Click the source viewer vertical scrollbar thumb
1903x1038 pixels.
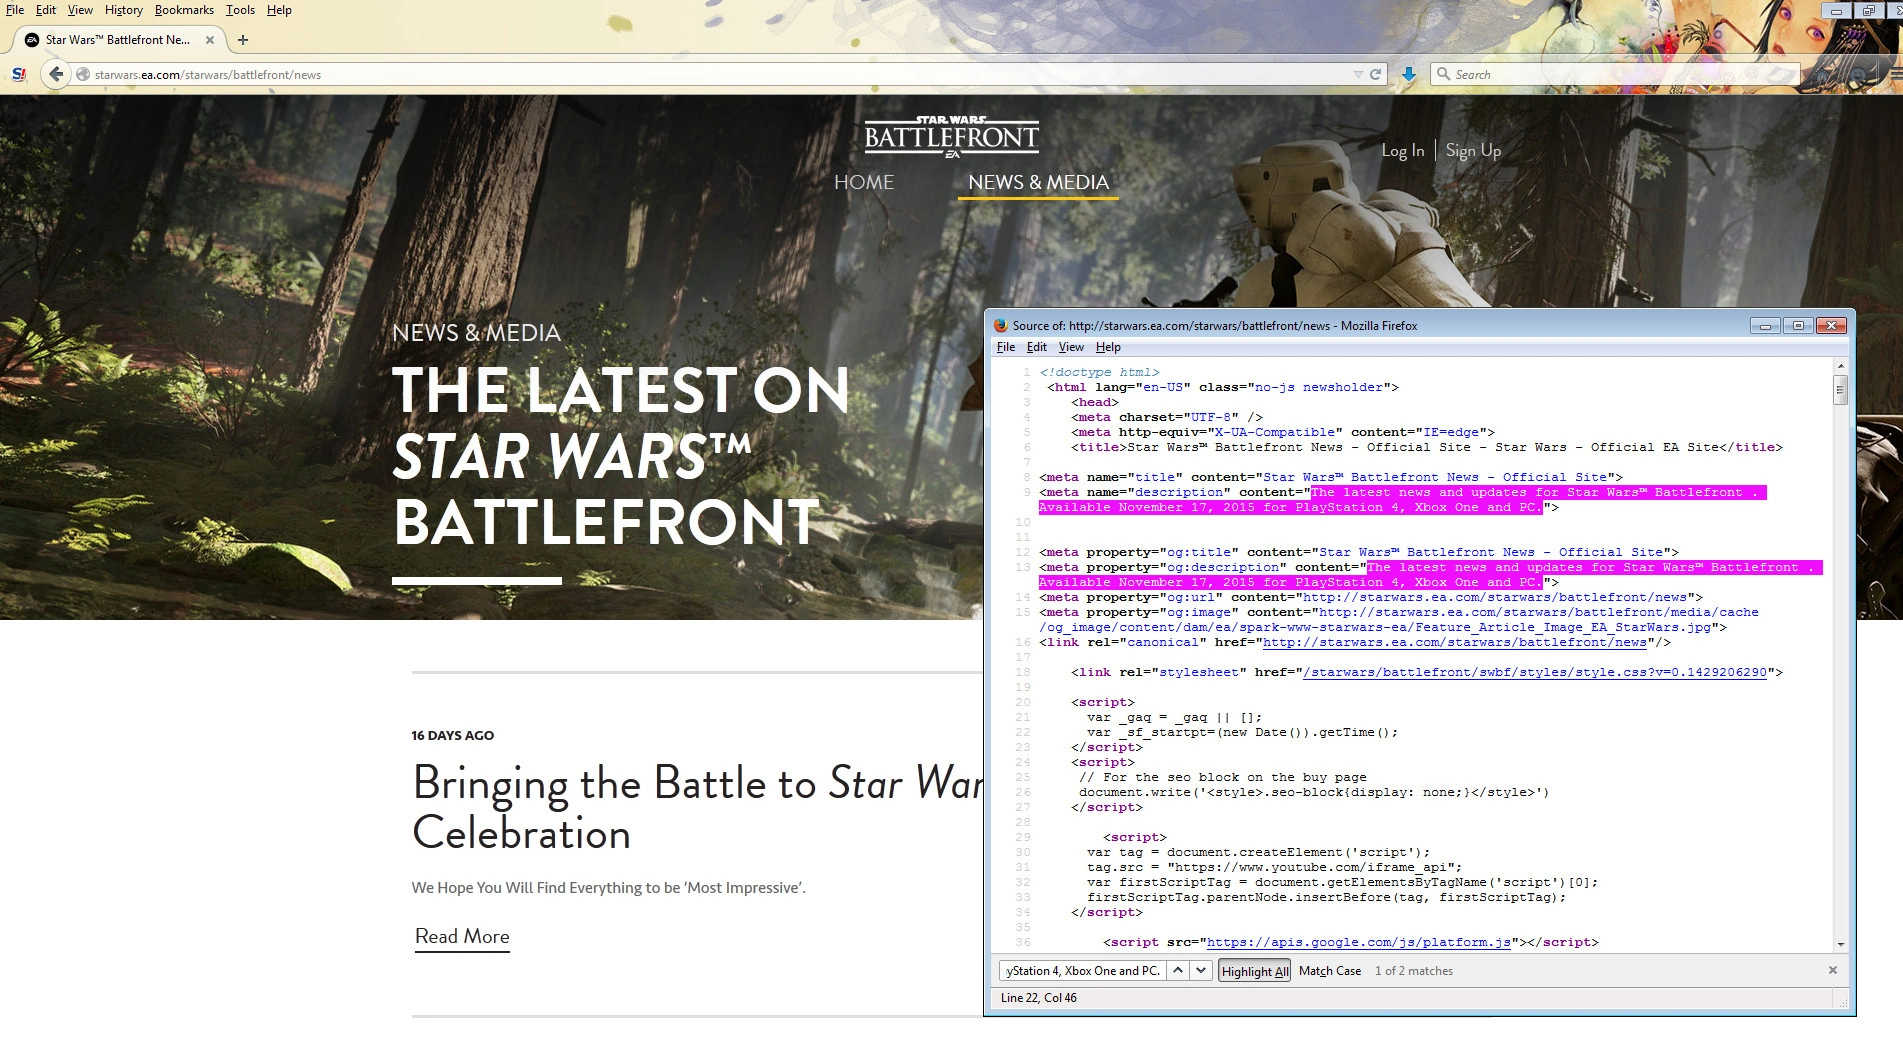coord(1840,389)
